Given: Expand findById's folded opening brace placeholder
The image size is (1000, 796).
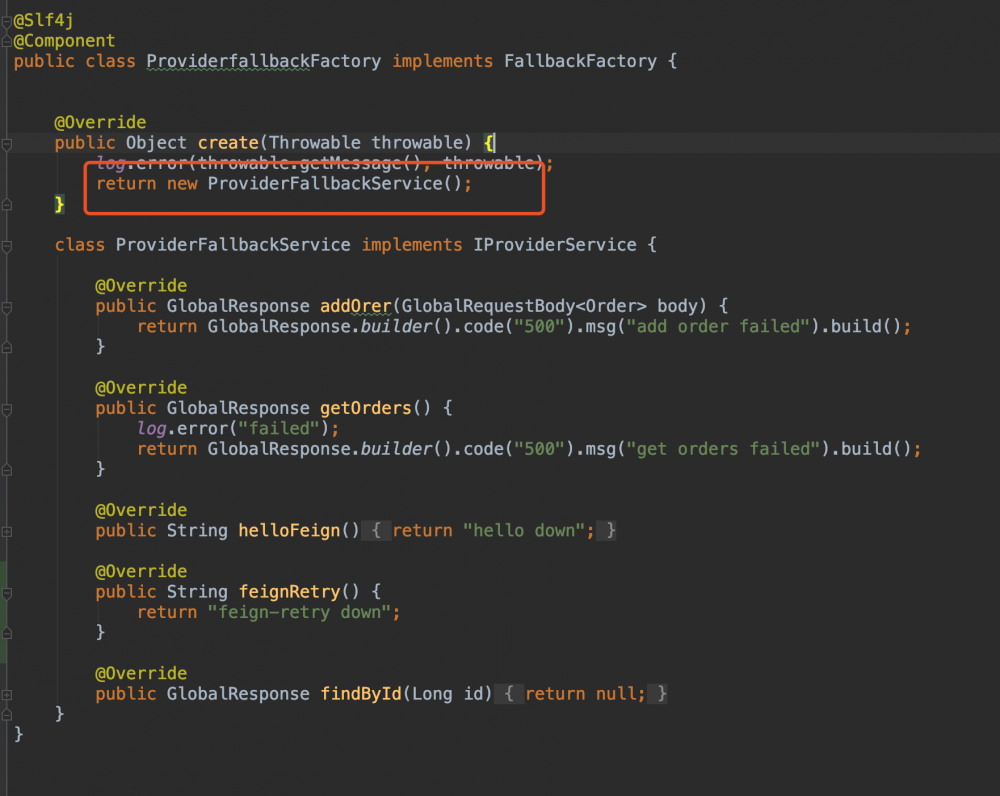Looking at the screenshot, I should [x=509, y=694].
